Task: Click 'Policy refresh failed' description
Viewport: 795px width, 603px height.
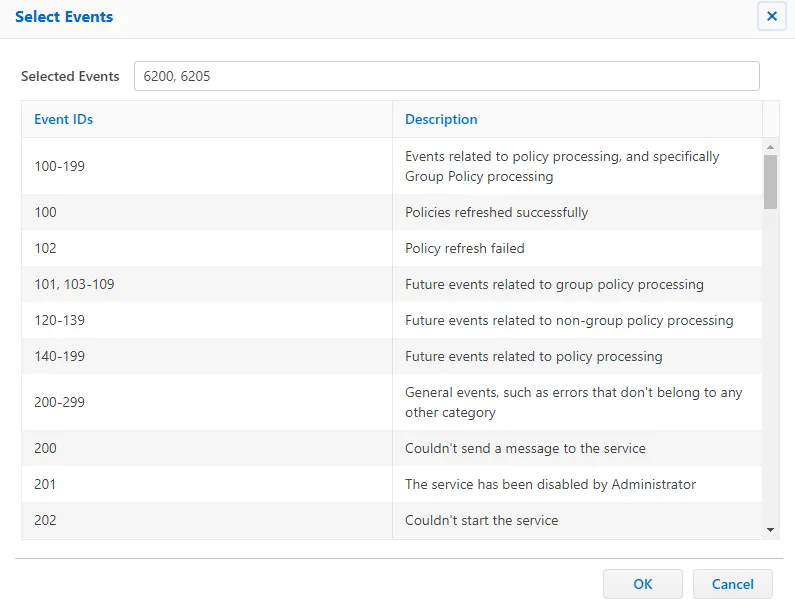Action: pyautogui.click(x=465, y=248)
